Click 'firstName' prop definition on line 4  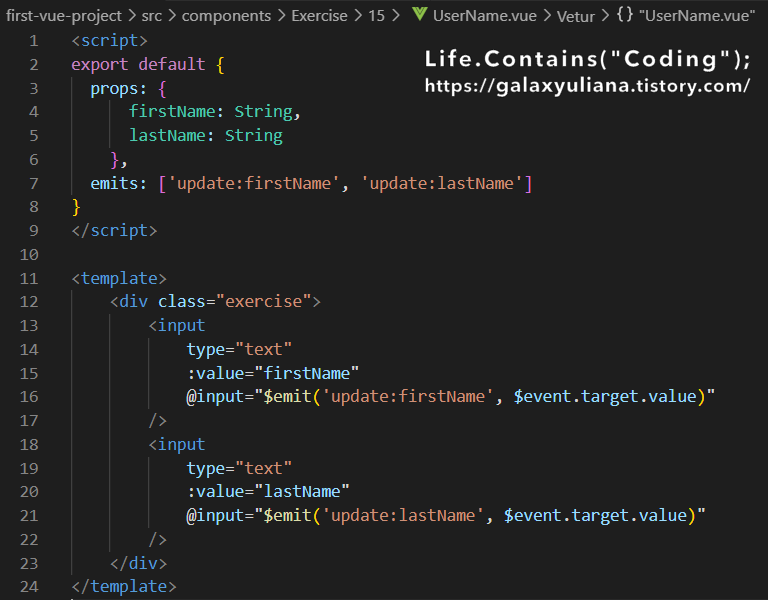point(172,112)
